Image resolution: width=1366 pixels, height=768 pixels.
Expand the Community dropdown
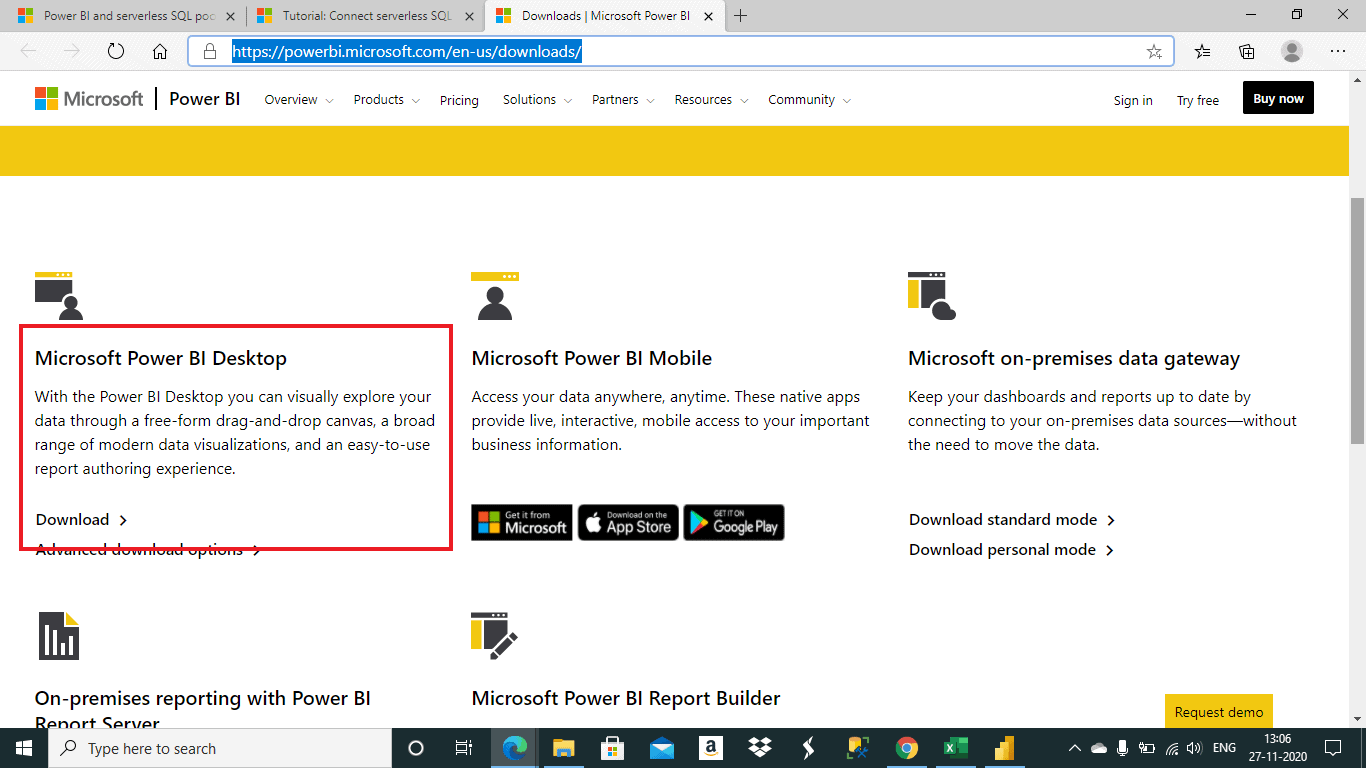[x=810, y=100]
